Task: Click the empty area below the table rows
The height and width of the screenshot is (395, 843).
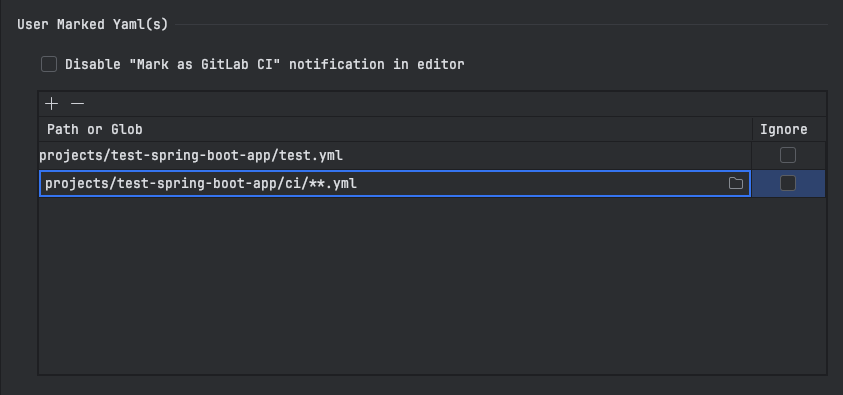Action: [x=432, y=285]
